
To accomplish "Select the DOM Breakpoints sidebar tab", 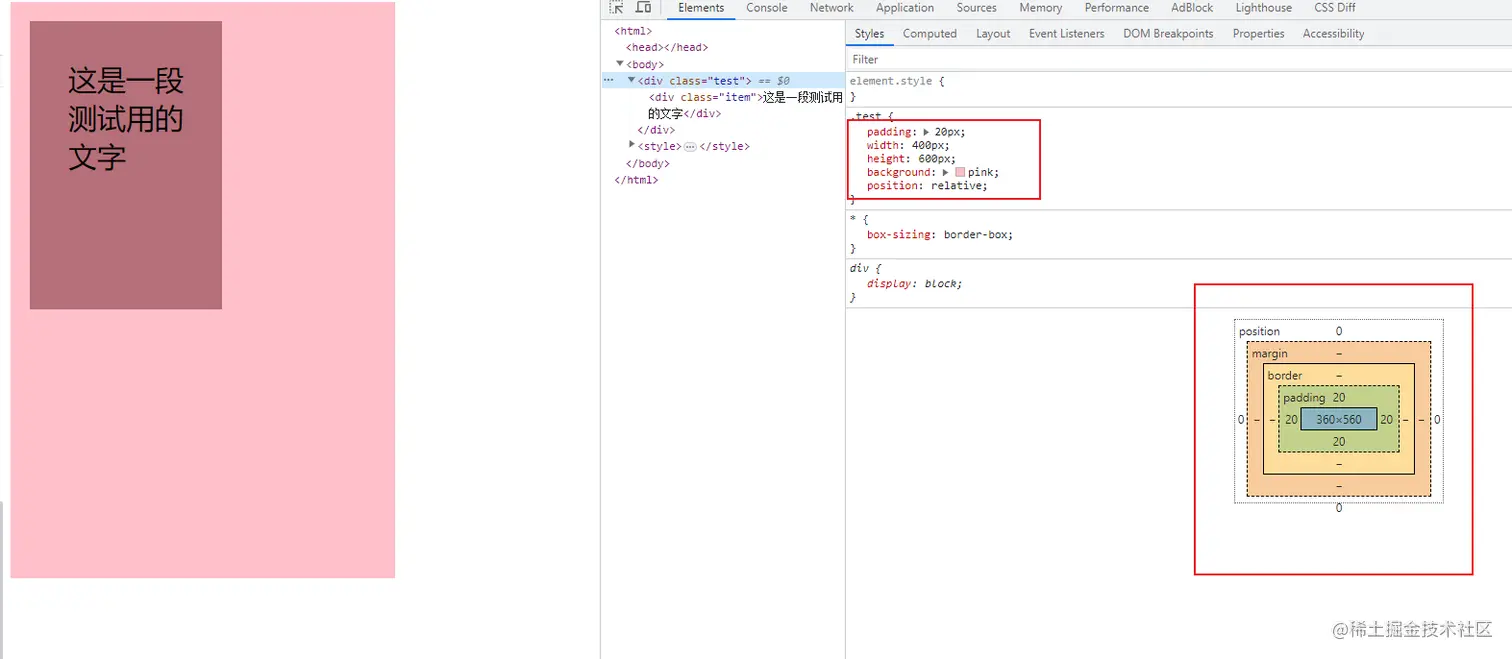I will (x=1168, y=34).
